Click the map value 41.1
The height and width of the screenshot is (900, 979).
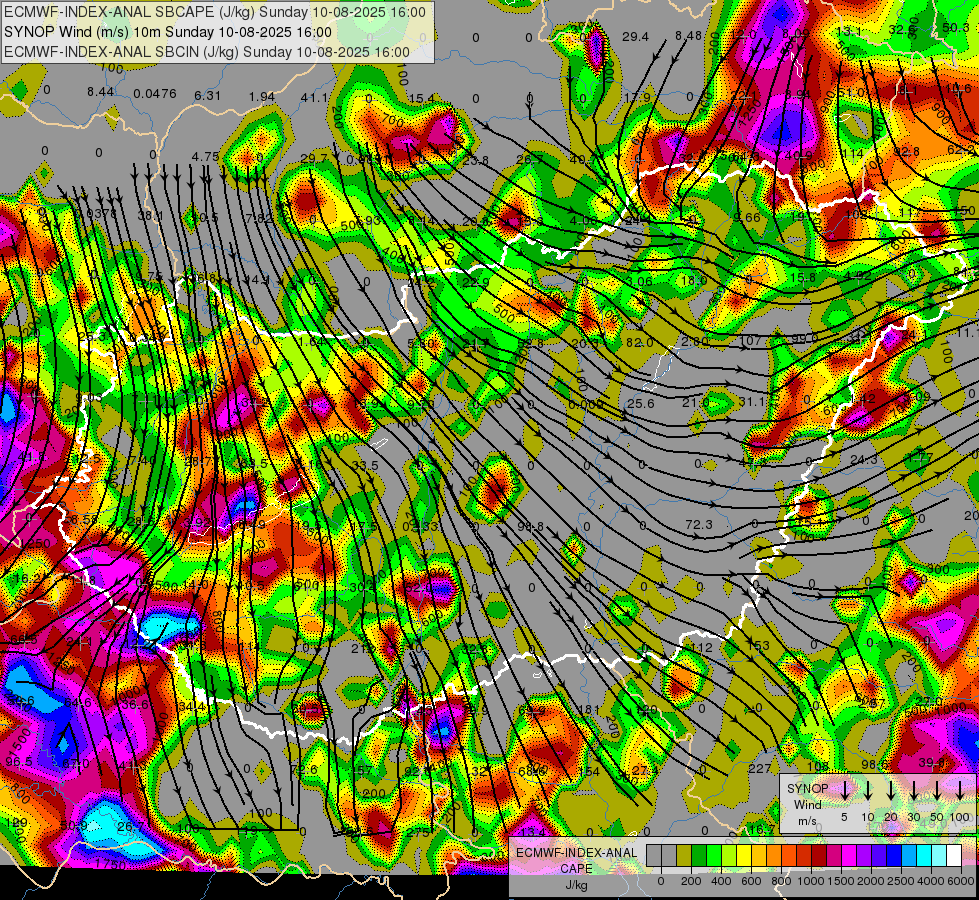point(315,97)
